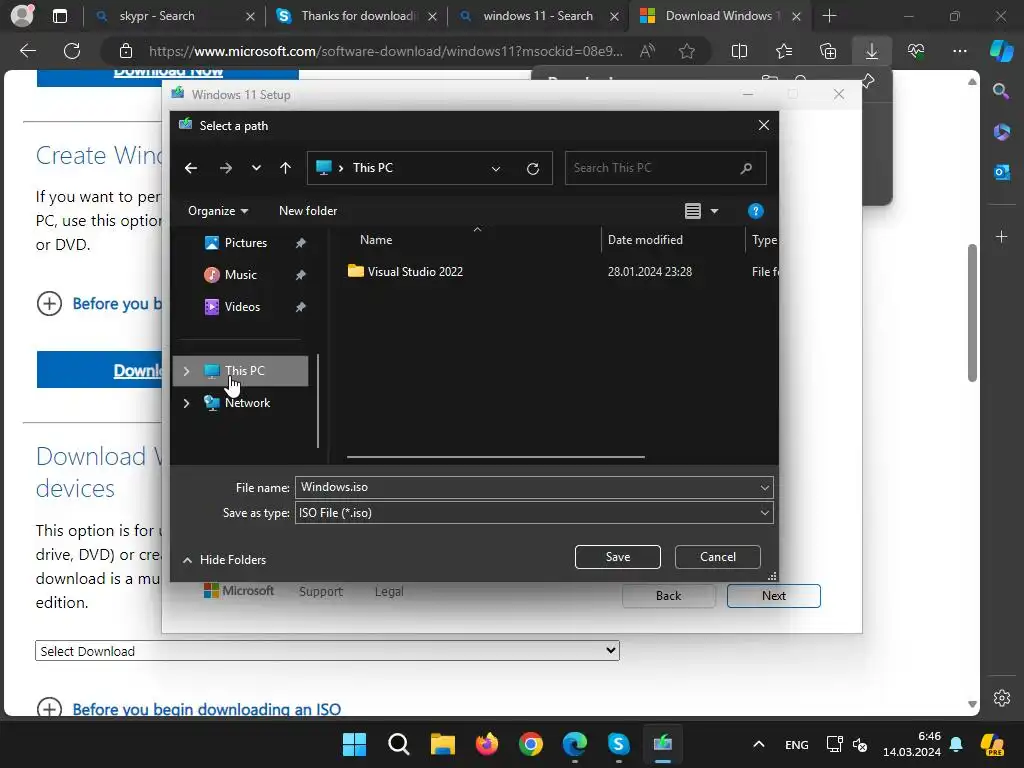Click the File name field
Screen dimensions: 1024x768
tap(526, 487)
